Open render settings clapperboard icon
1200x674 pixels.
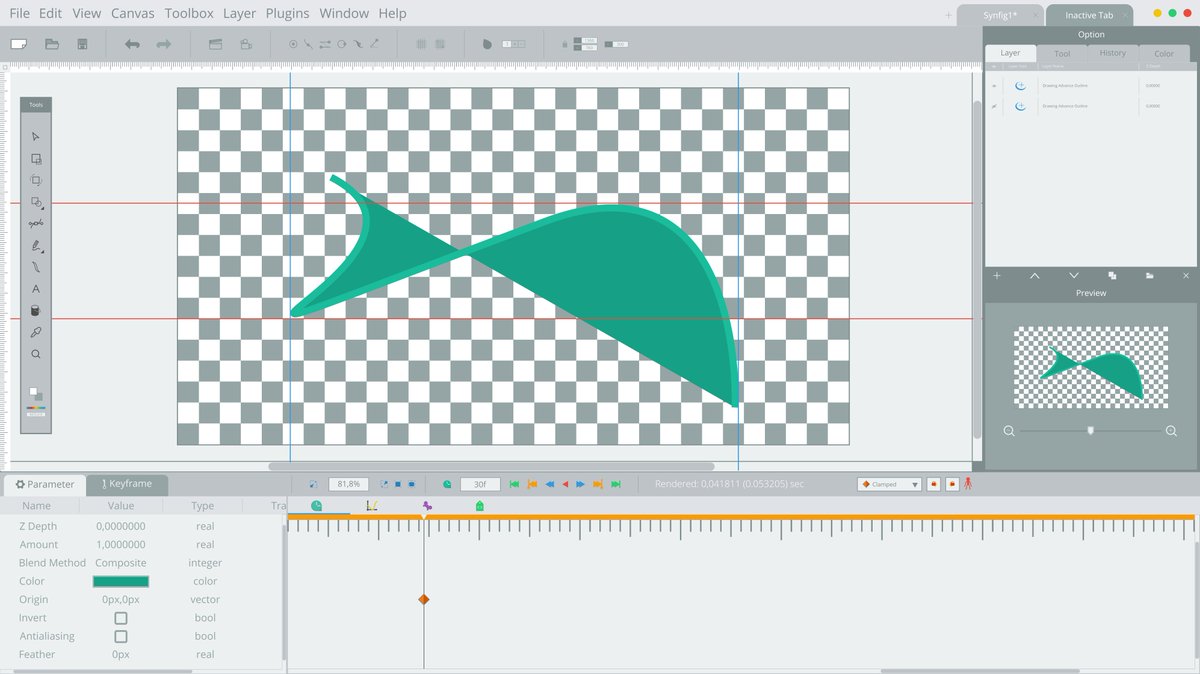coord(215,44)
